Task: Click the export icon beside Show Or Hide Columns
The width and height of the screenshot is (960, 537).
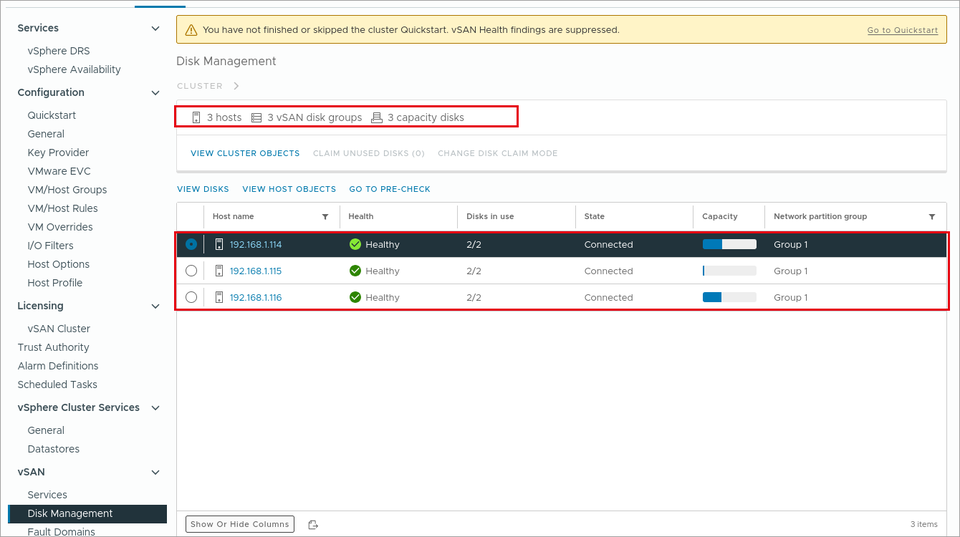Action: coord(313,525)
